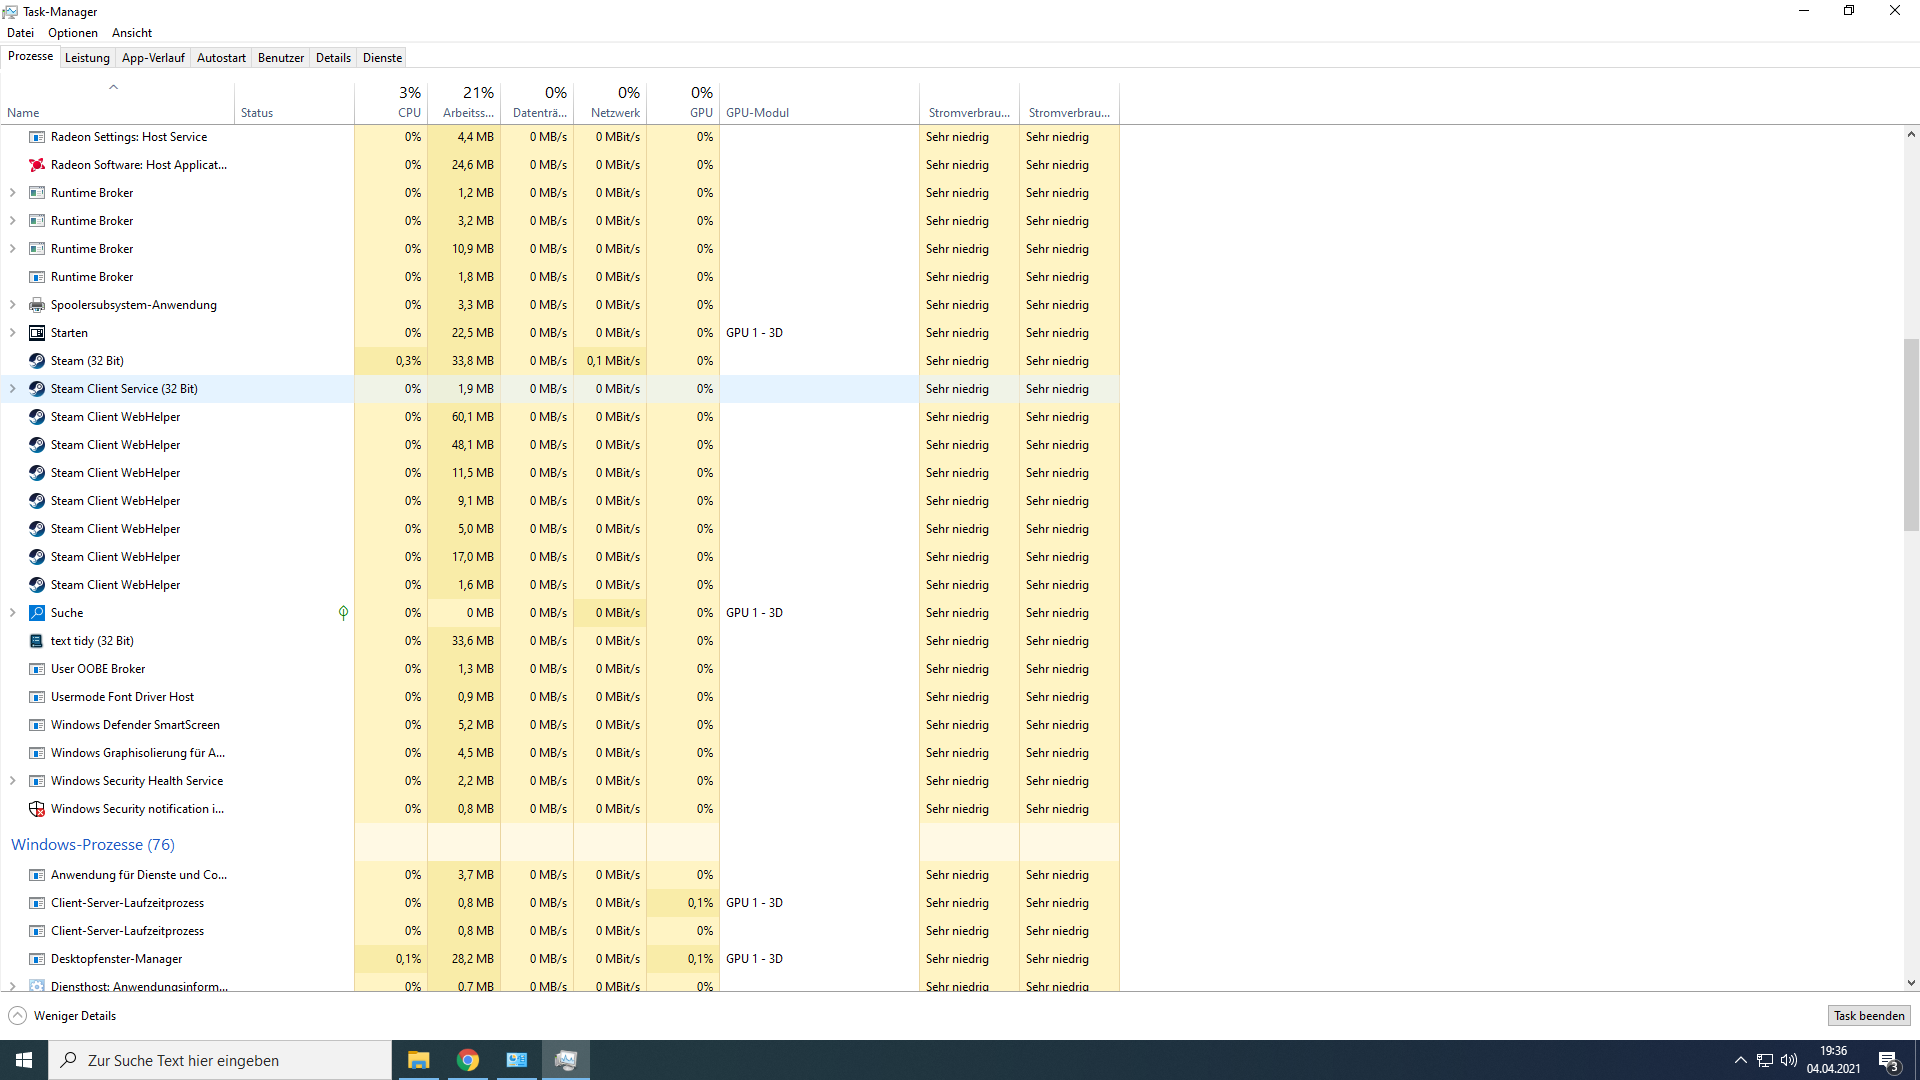Select the topmost Steam Client WebHelper icon

click(x=36, y=416)
